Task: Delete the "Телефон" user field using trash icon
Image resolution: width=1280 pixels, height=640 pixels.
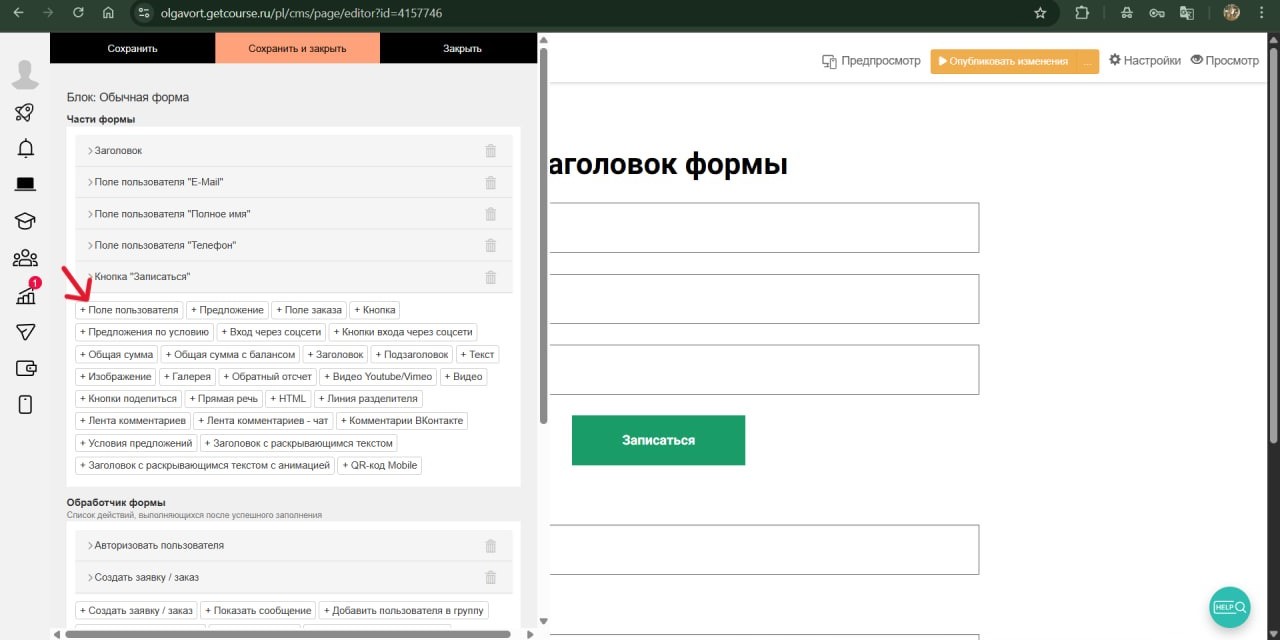Action: click(x=490, y=245)
